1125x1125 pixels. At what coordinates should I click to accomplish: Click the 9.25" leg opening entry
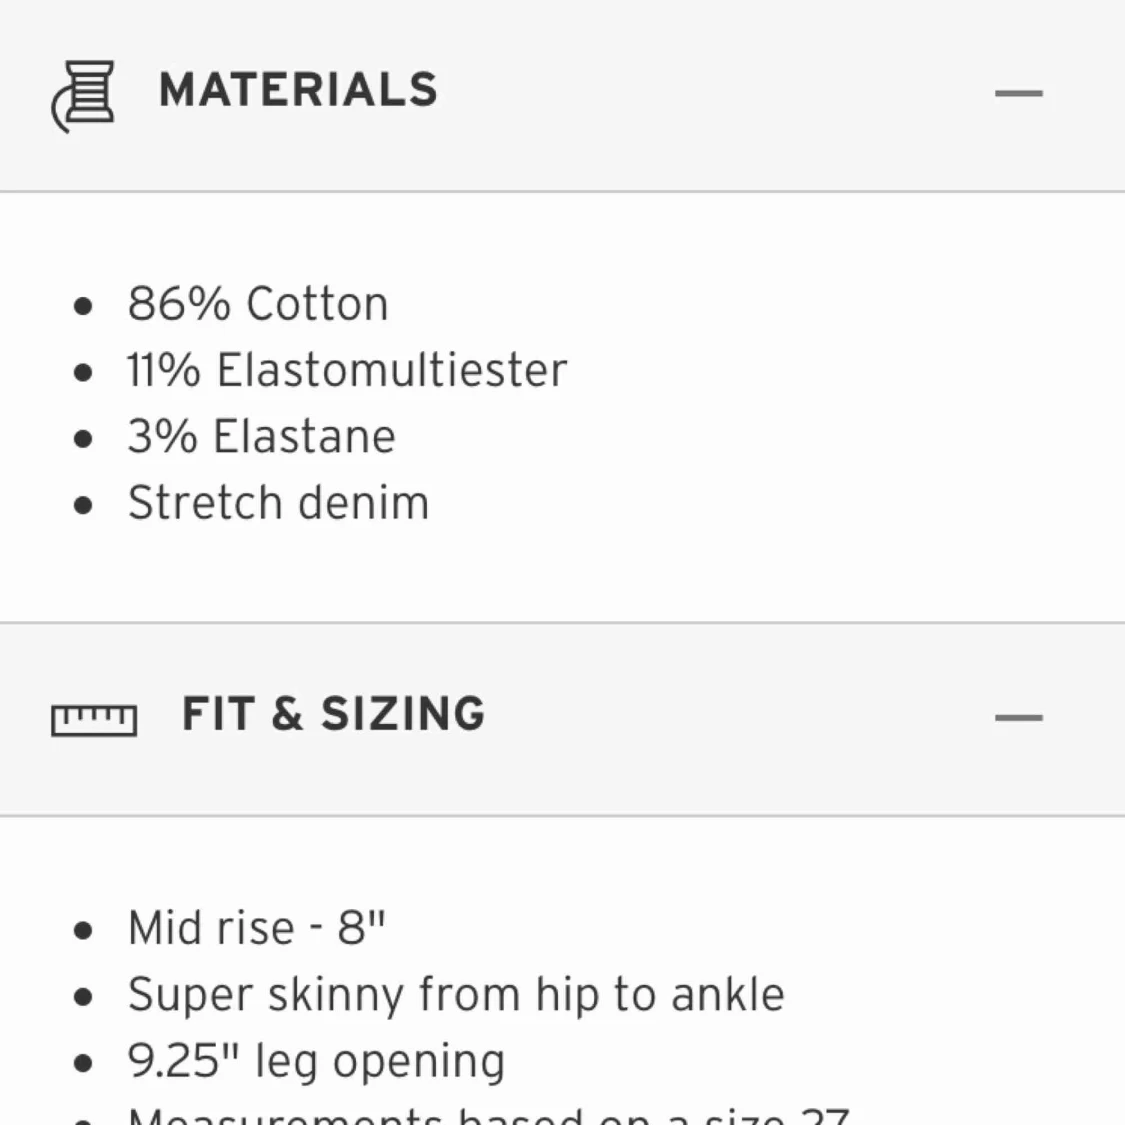click(316, 1061)
